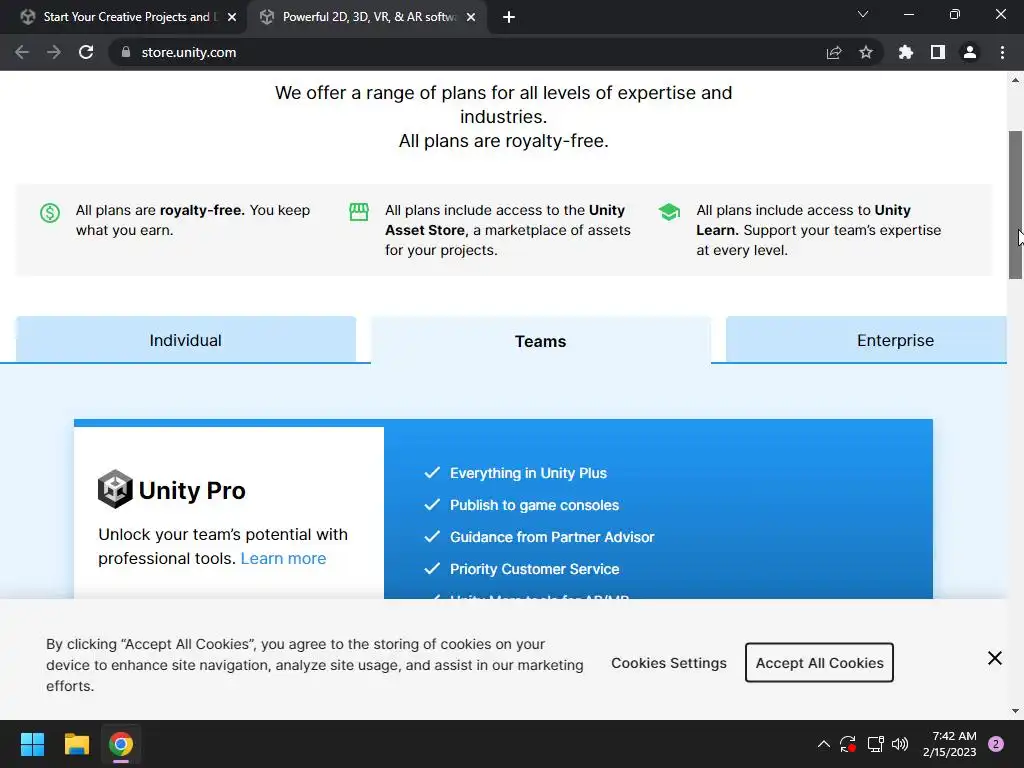Screen dimensions: 1024x768
Task: Click the royalty-free dollar icon
Action: [x=50, y=212]
